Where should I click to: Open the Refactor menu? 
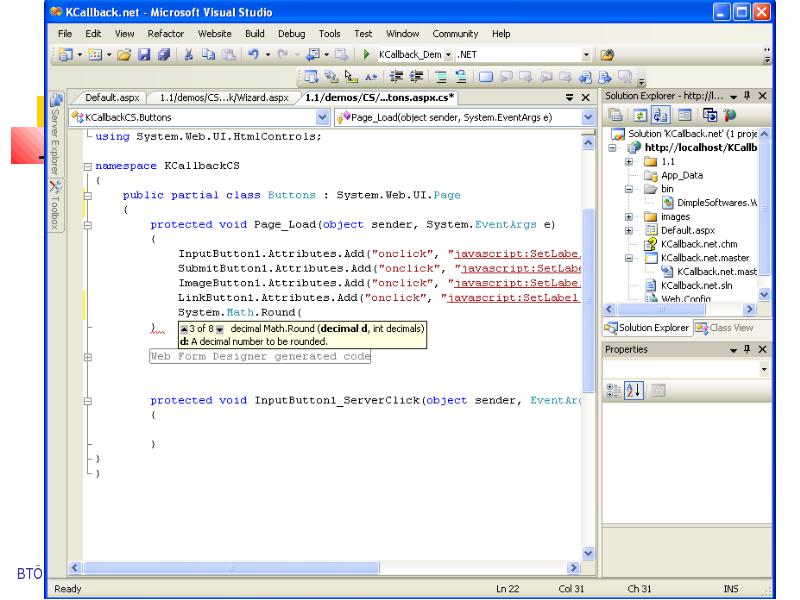click(165, 34)
